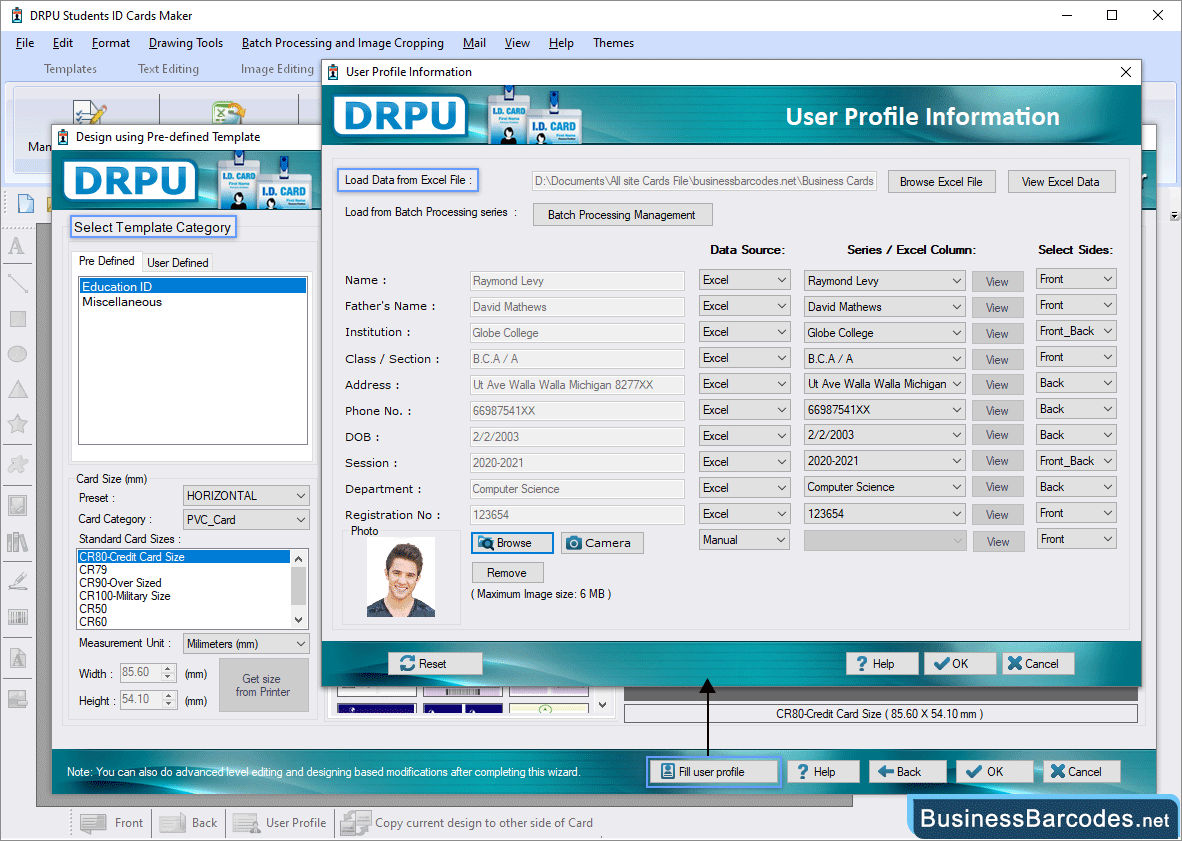The image size is (1182, 841).
Task: Select the Text tool in left sidebar
Action: point(17,246)
